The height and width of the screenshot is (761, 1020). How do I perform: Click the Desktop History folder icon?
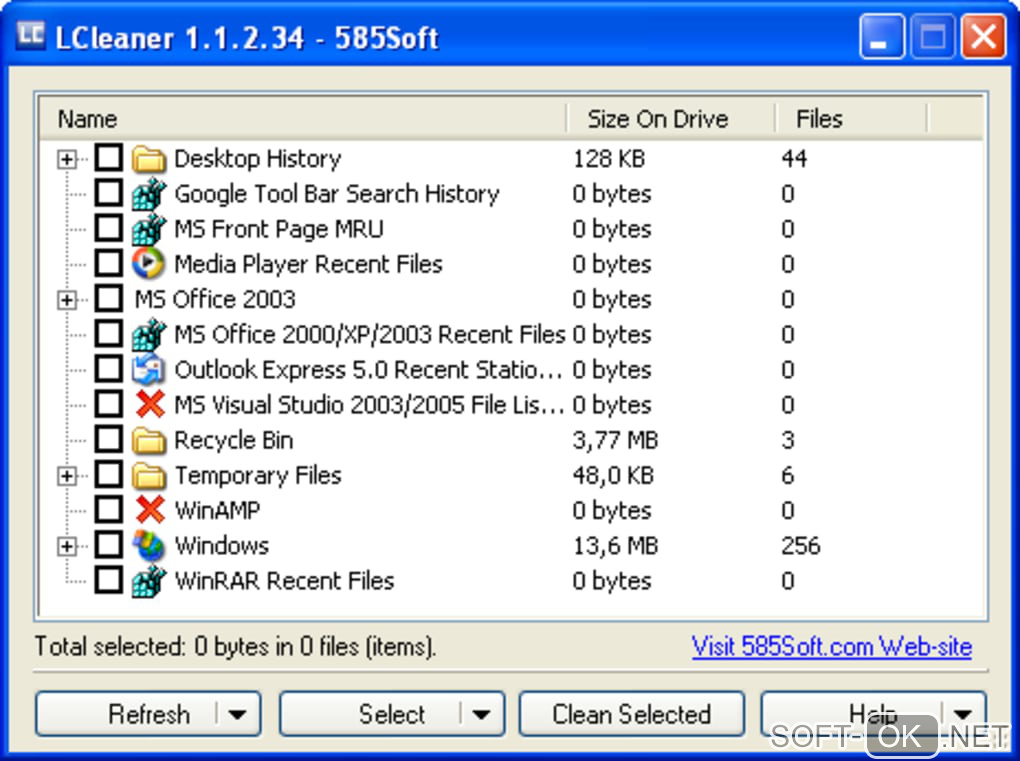pyautogui.click(x=149, y=159)
